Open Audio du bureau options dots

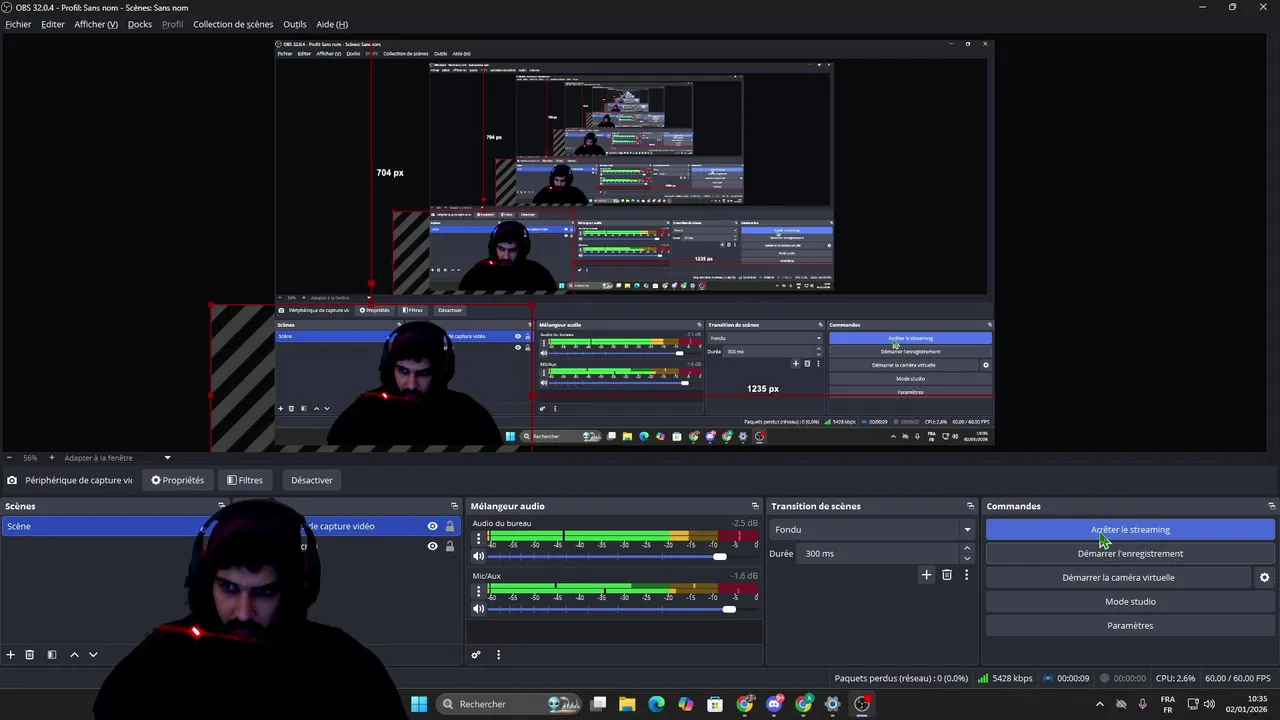pos(478,538)
